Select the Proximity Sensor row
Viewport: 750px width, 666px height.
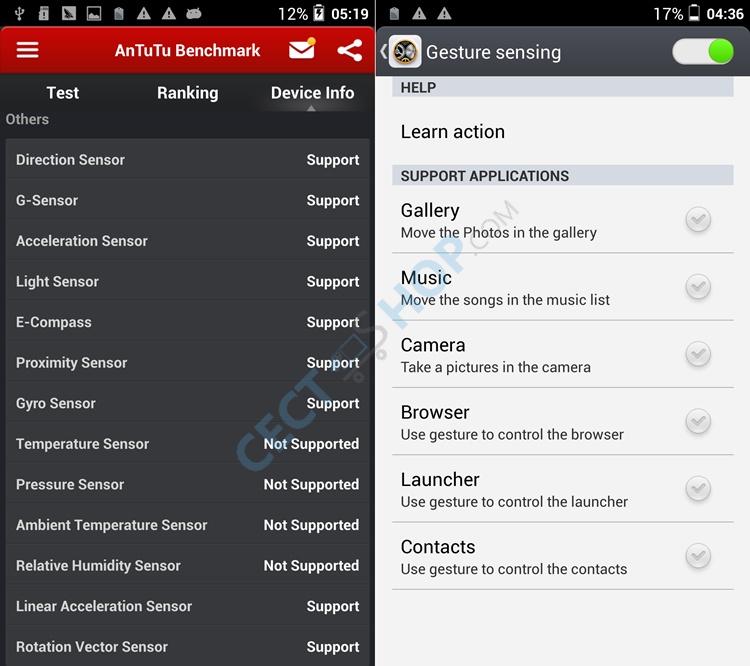coord(188,363)
